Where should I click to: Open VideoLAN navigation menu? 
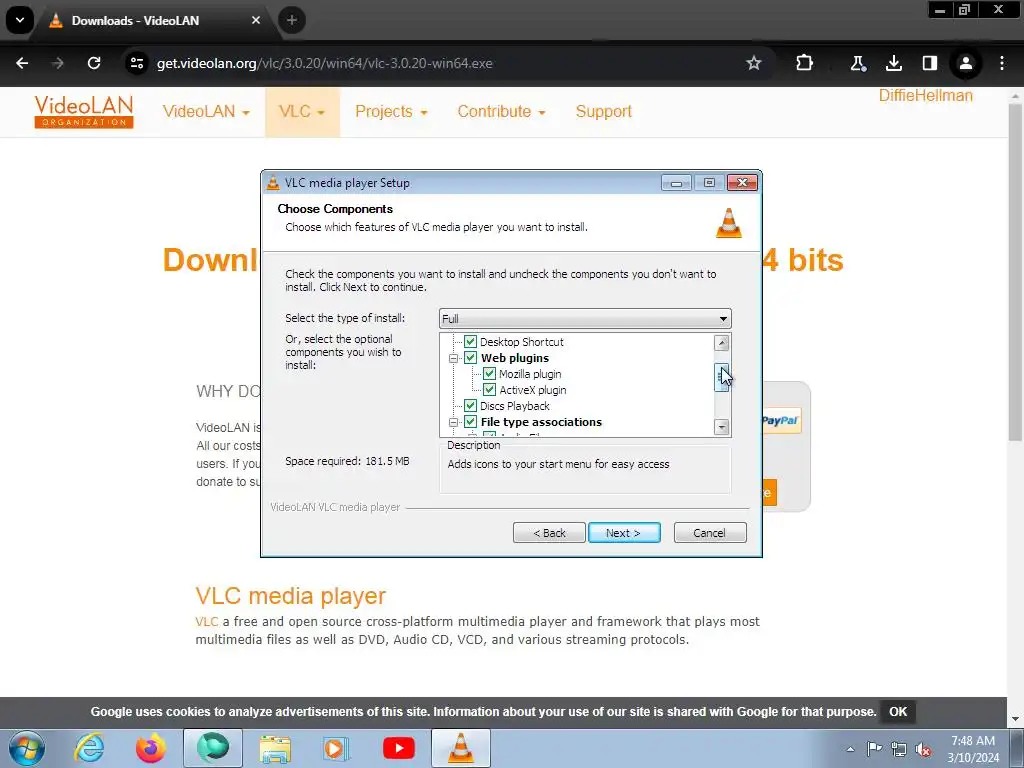coord(206,112)
